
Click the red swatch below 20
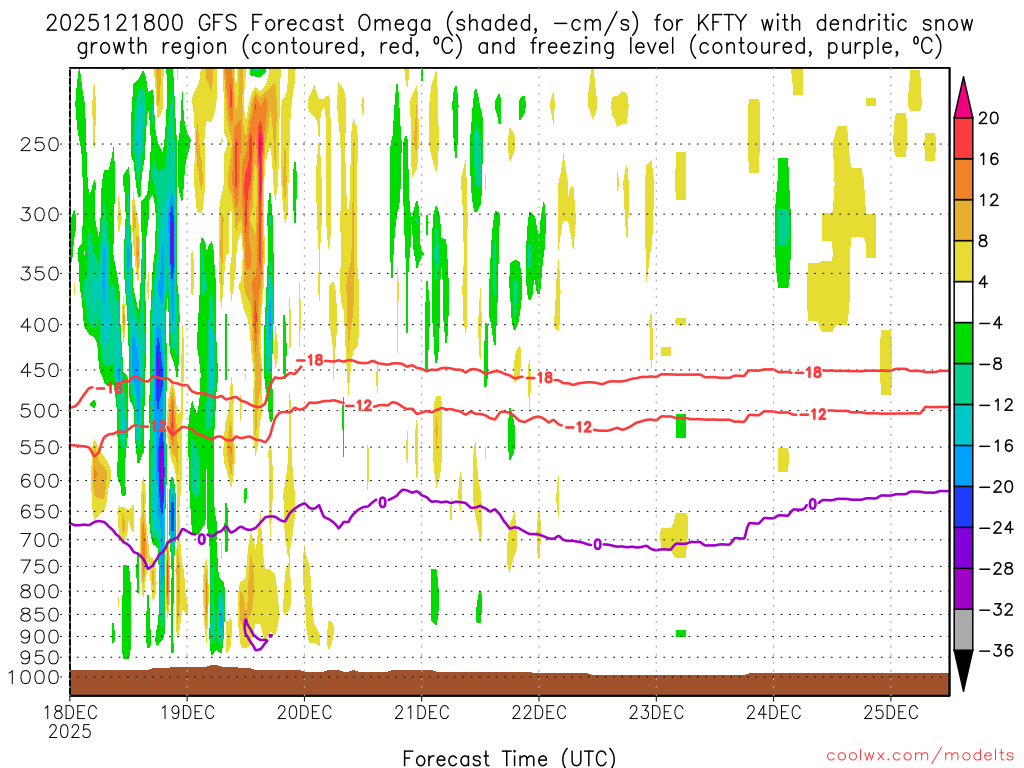coord(963,138)
